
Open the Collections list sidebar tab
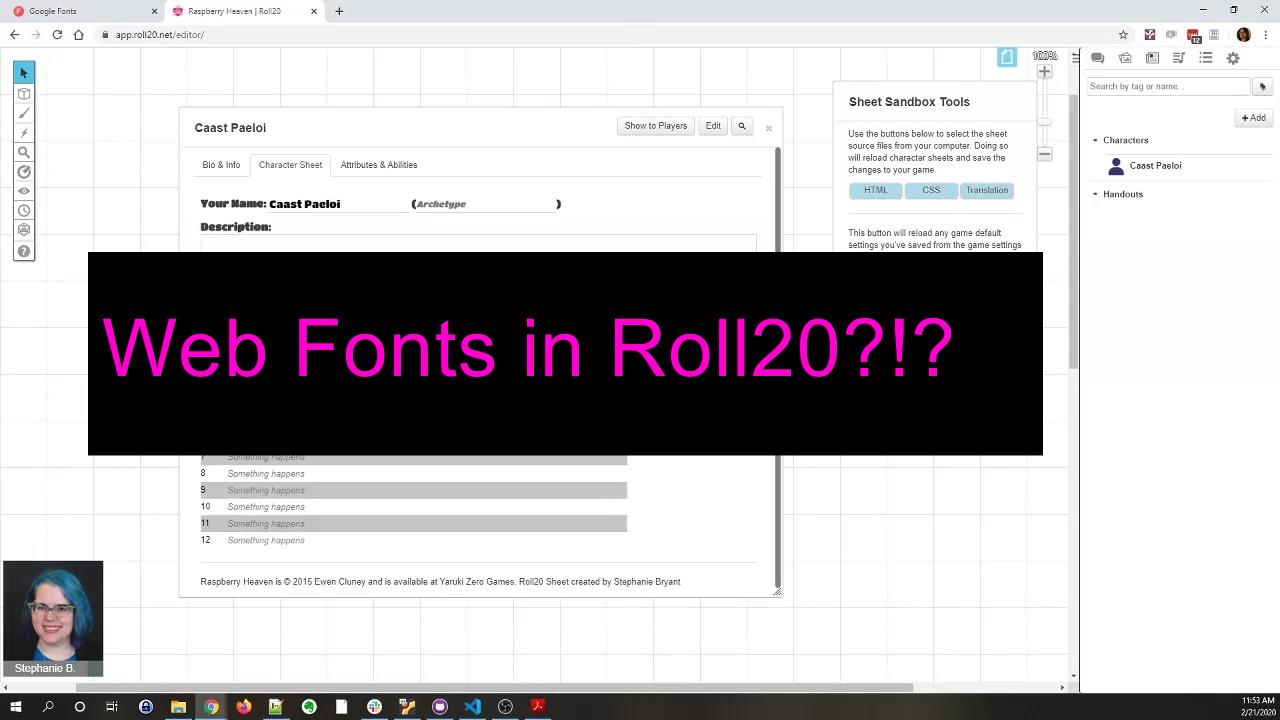click(1206, 58)
